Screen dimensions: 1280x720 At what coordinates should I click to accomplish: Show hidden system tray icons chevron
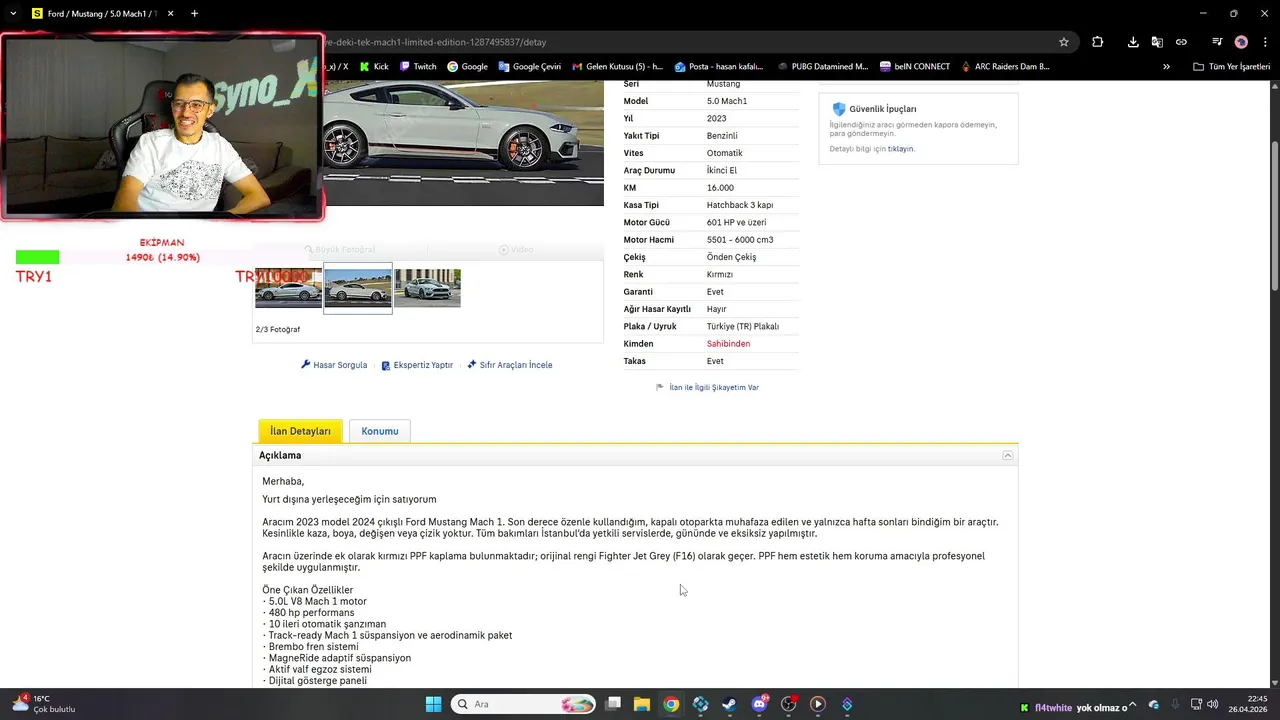pos(1132,704)
